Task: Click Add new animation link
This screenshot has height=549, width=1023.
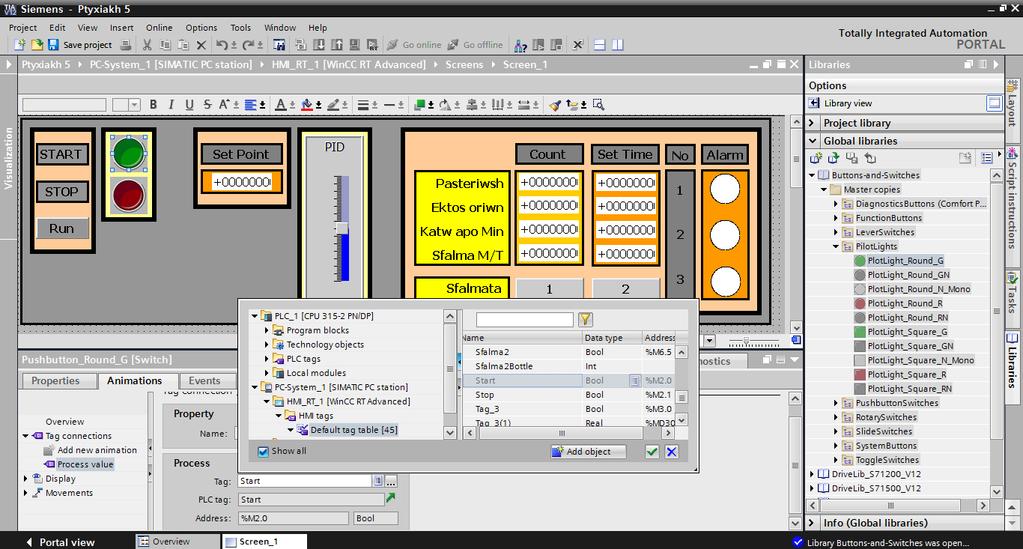Action: (x=97, y=450)
